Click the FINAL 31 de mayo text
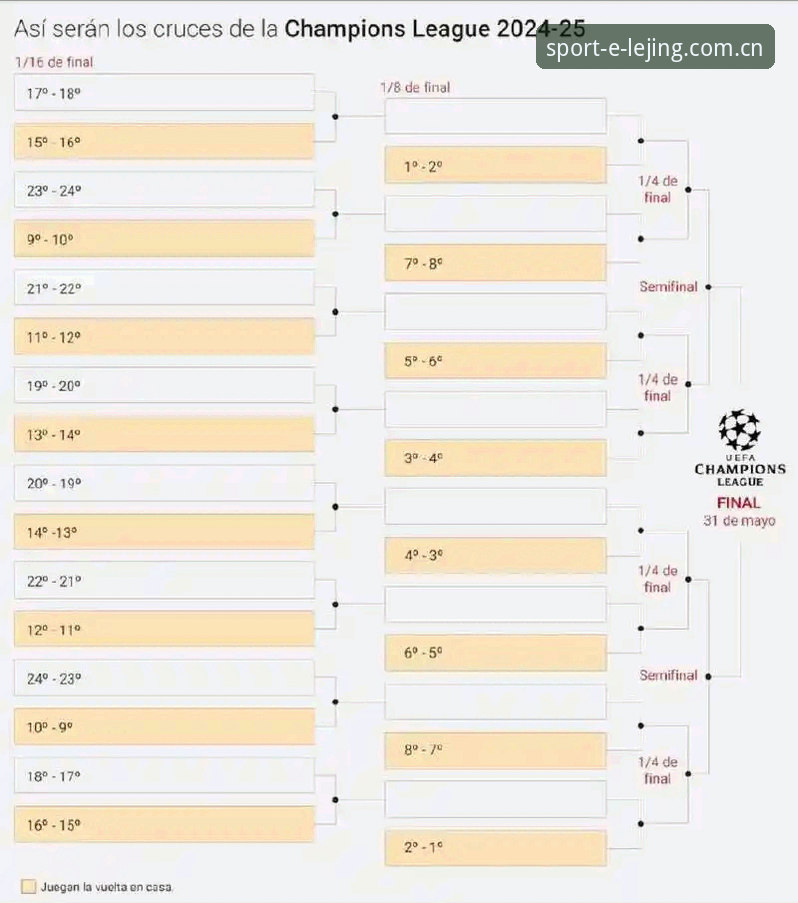This screenshot has height=903, width=798. coord(739,511)
